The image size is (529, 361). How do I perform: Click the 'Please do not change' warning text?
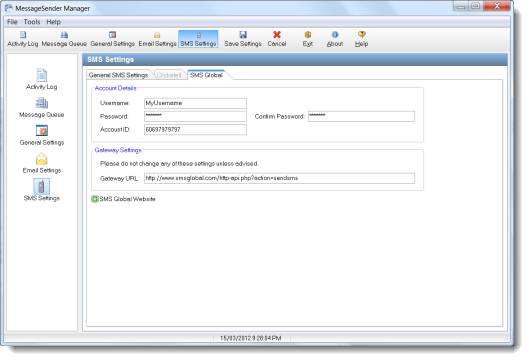pos(179,164)
